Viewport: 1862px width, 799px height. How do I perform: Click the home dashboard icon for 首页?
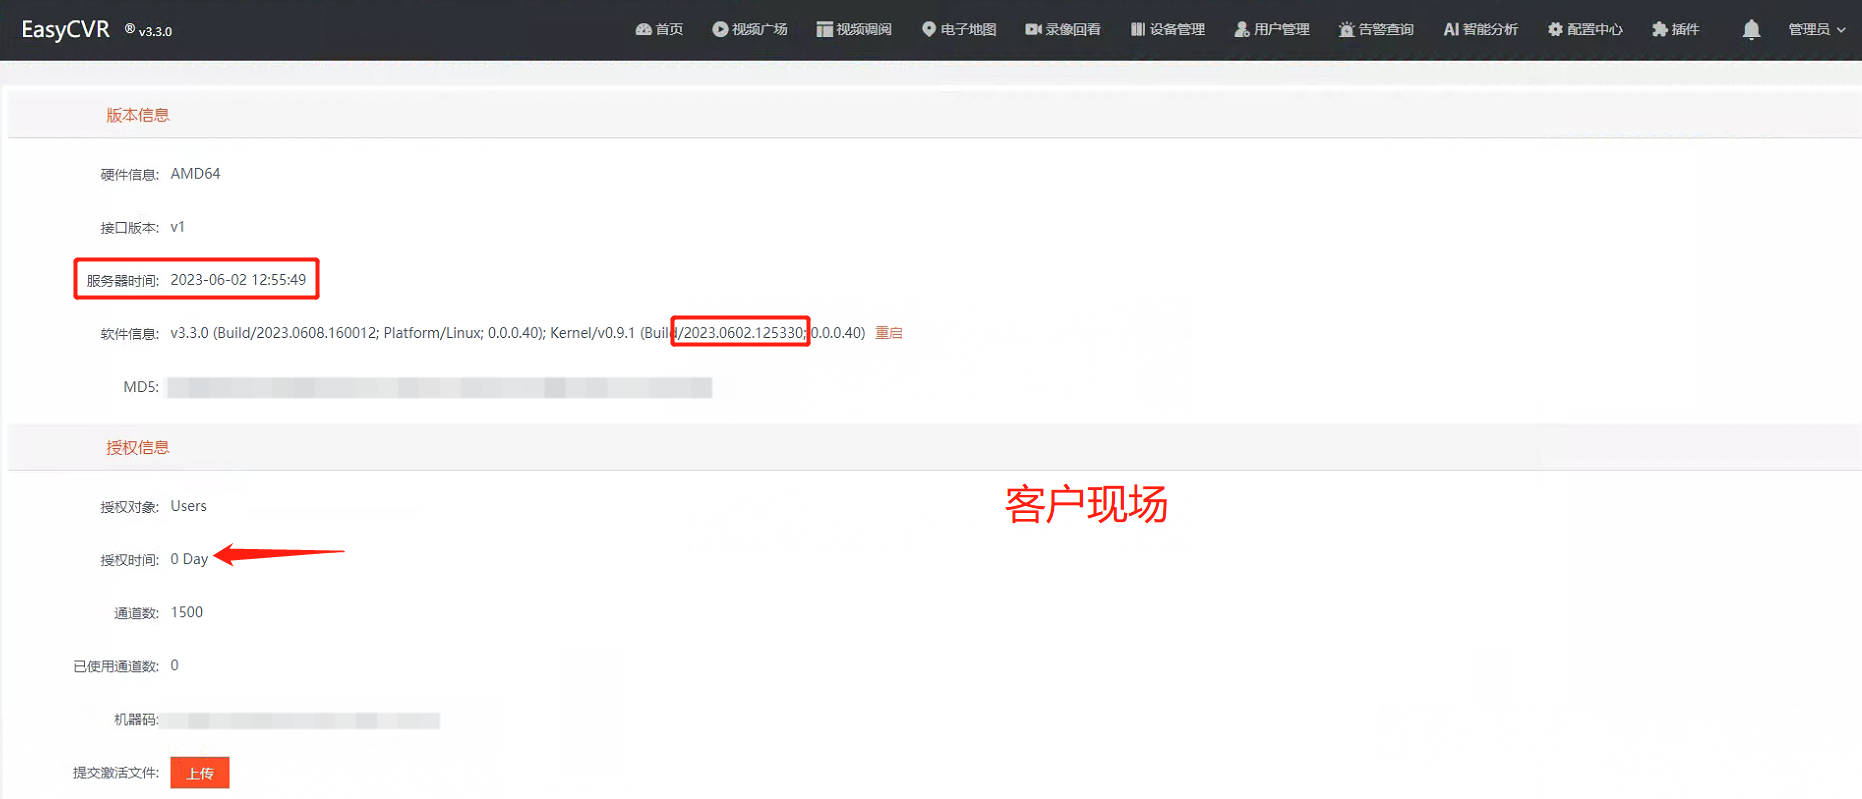click(643, 30)
